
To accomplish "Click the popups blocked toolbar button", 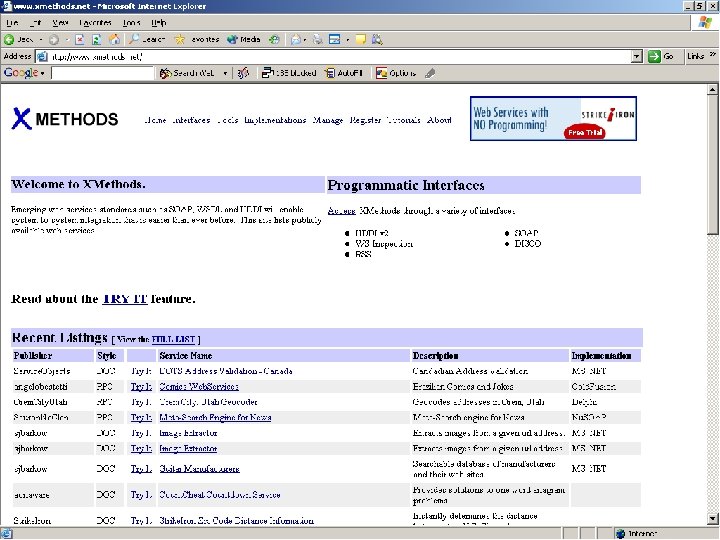I will pyautogui.click(x=289, y=73).
